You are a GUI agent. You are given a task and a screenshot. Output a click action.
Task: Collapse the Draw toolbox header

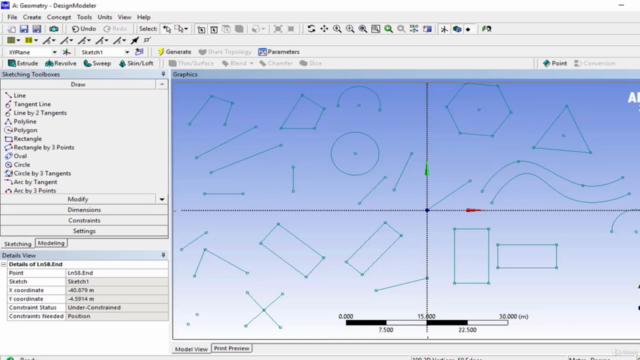click(x=78, y=84)
